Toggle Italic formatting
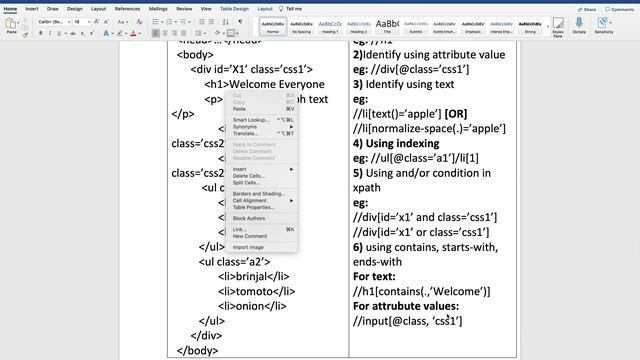 (50, 33)
